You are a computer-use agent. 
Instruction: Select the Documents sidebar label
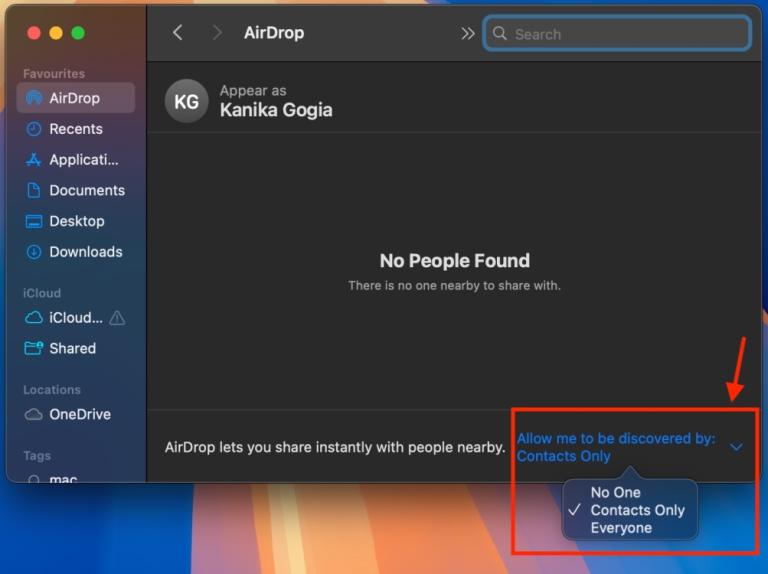click(87, 190)
